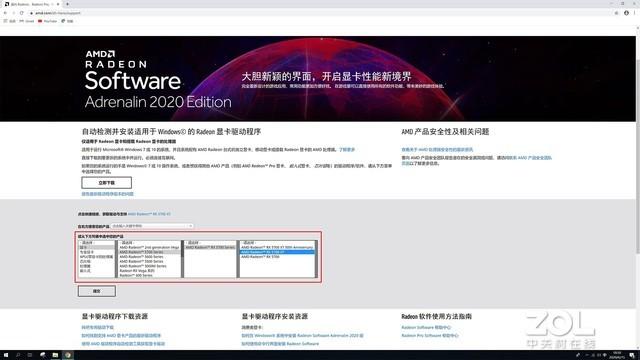Select AMD Radeon 2nd generation Vega
Viewport: 640px width, 360px height.
click(x=149, y=247)
